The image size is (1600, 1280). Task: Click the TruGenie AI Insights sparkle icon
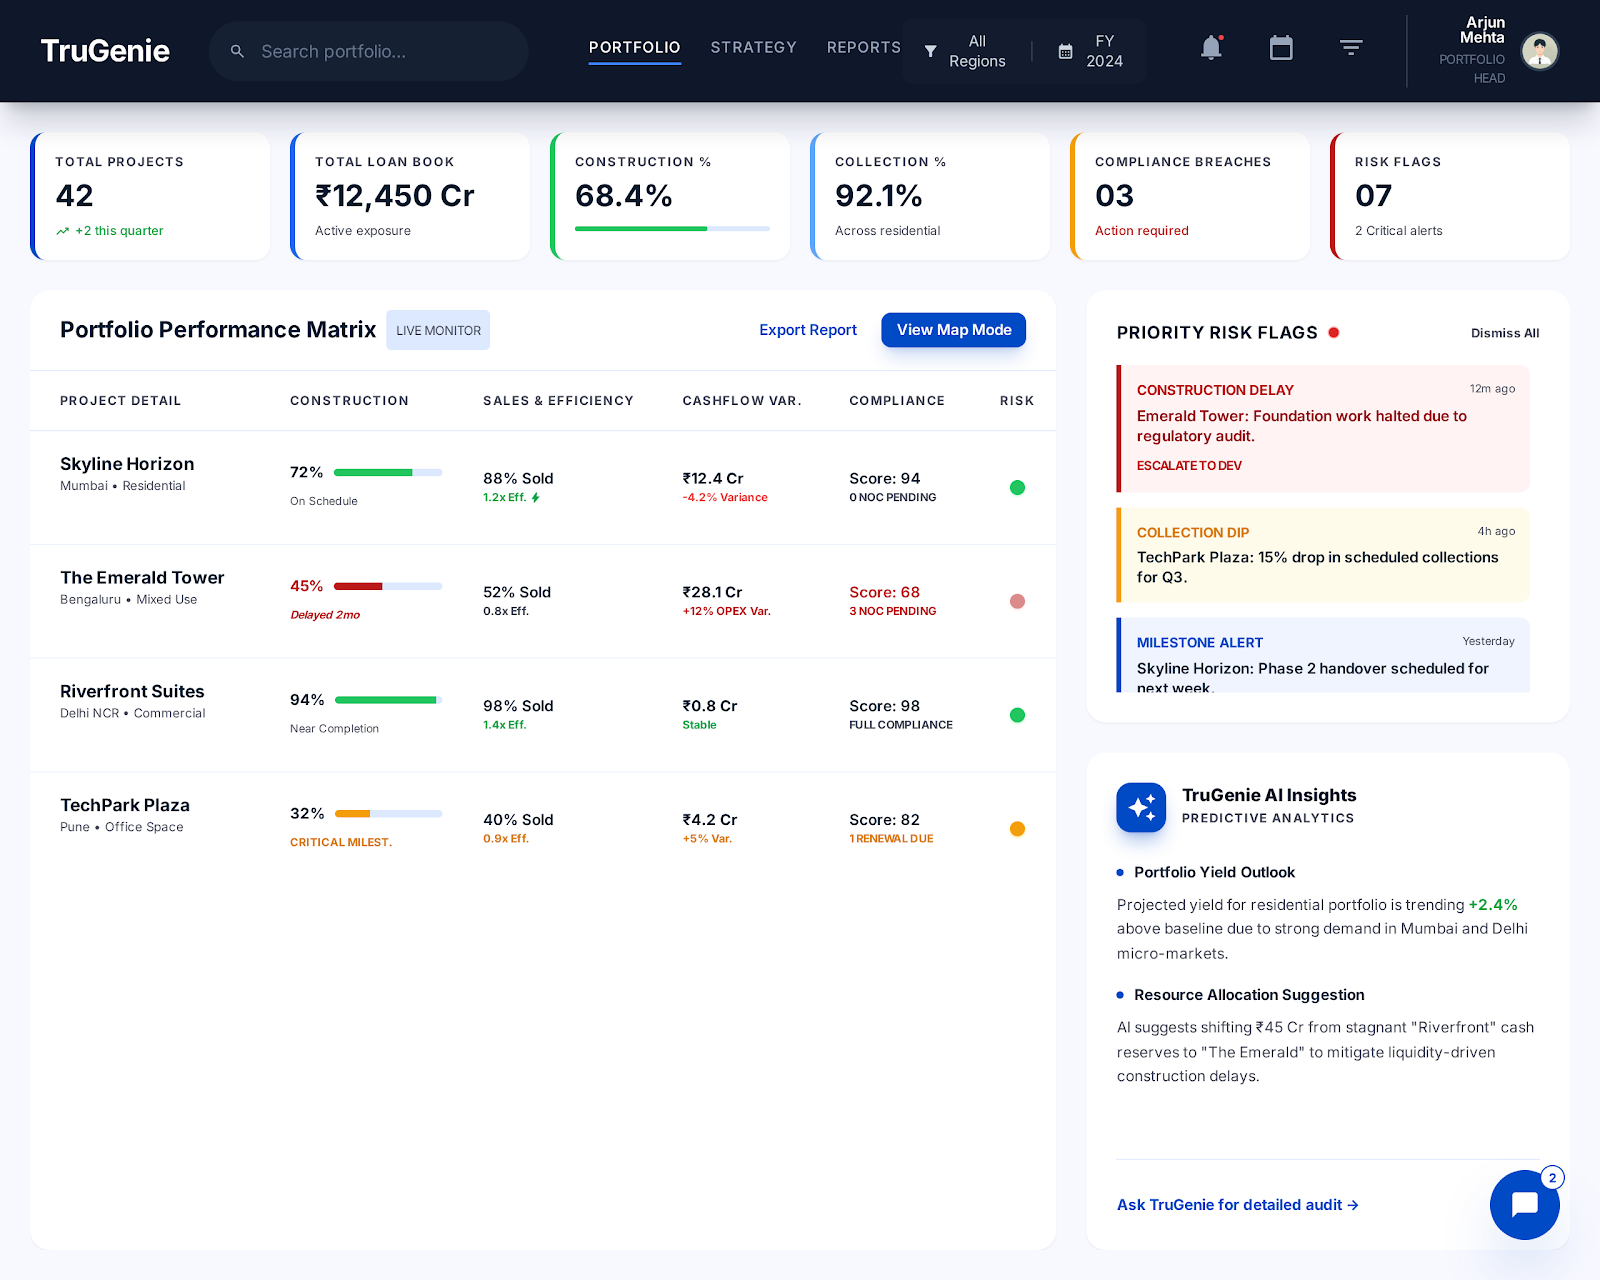click(1141, 807)
